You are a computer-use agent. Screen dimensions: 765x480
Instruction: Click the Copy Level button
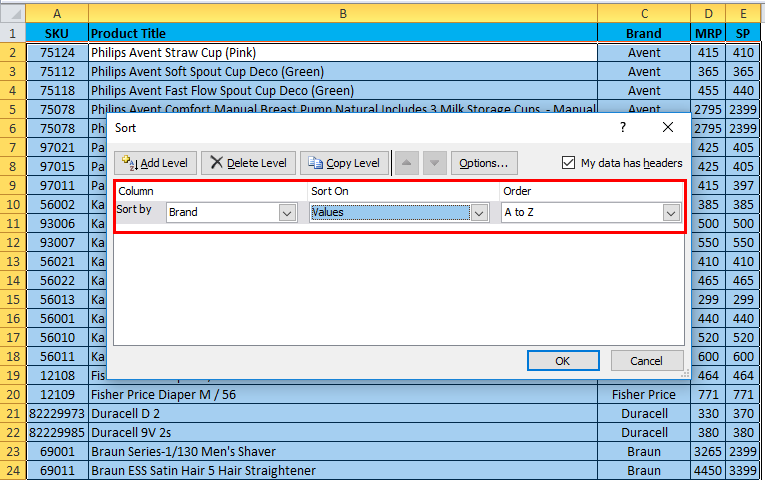[344, 163]
